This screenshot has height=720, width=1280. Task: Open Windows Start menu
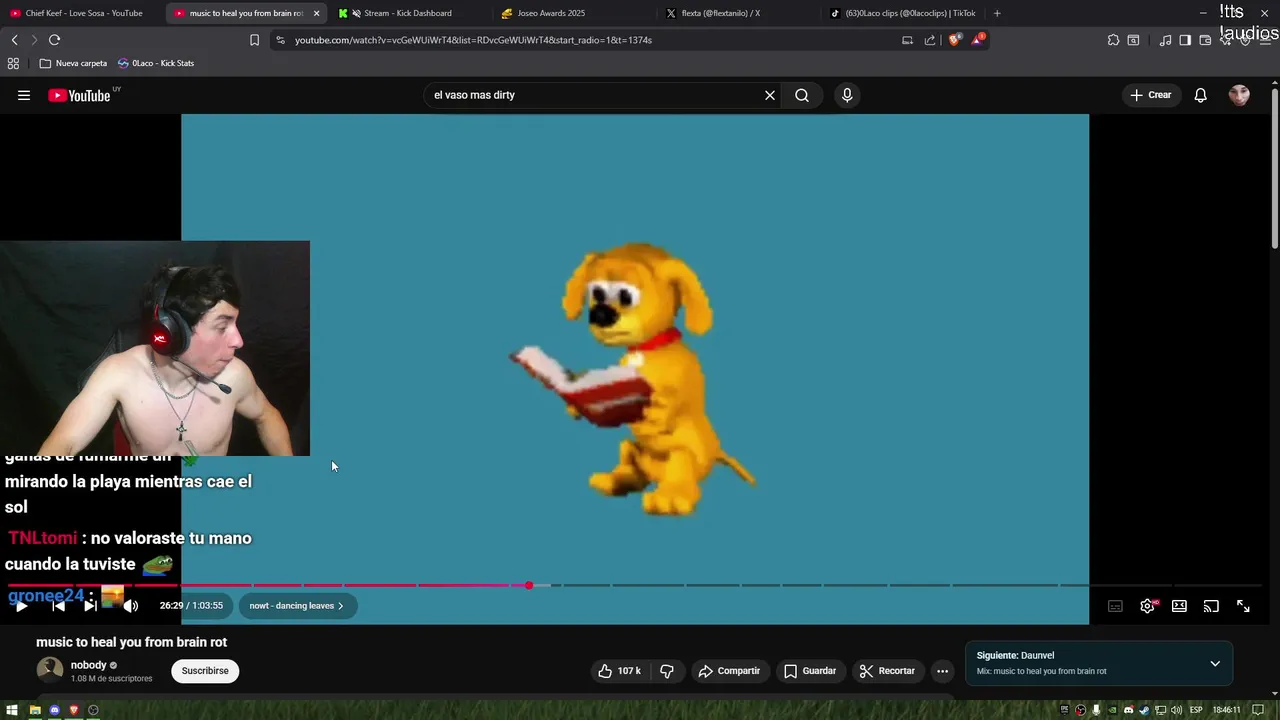point(11,710)
